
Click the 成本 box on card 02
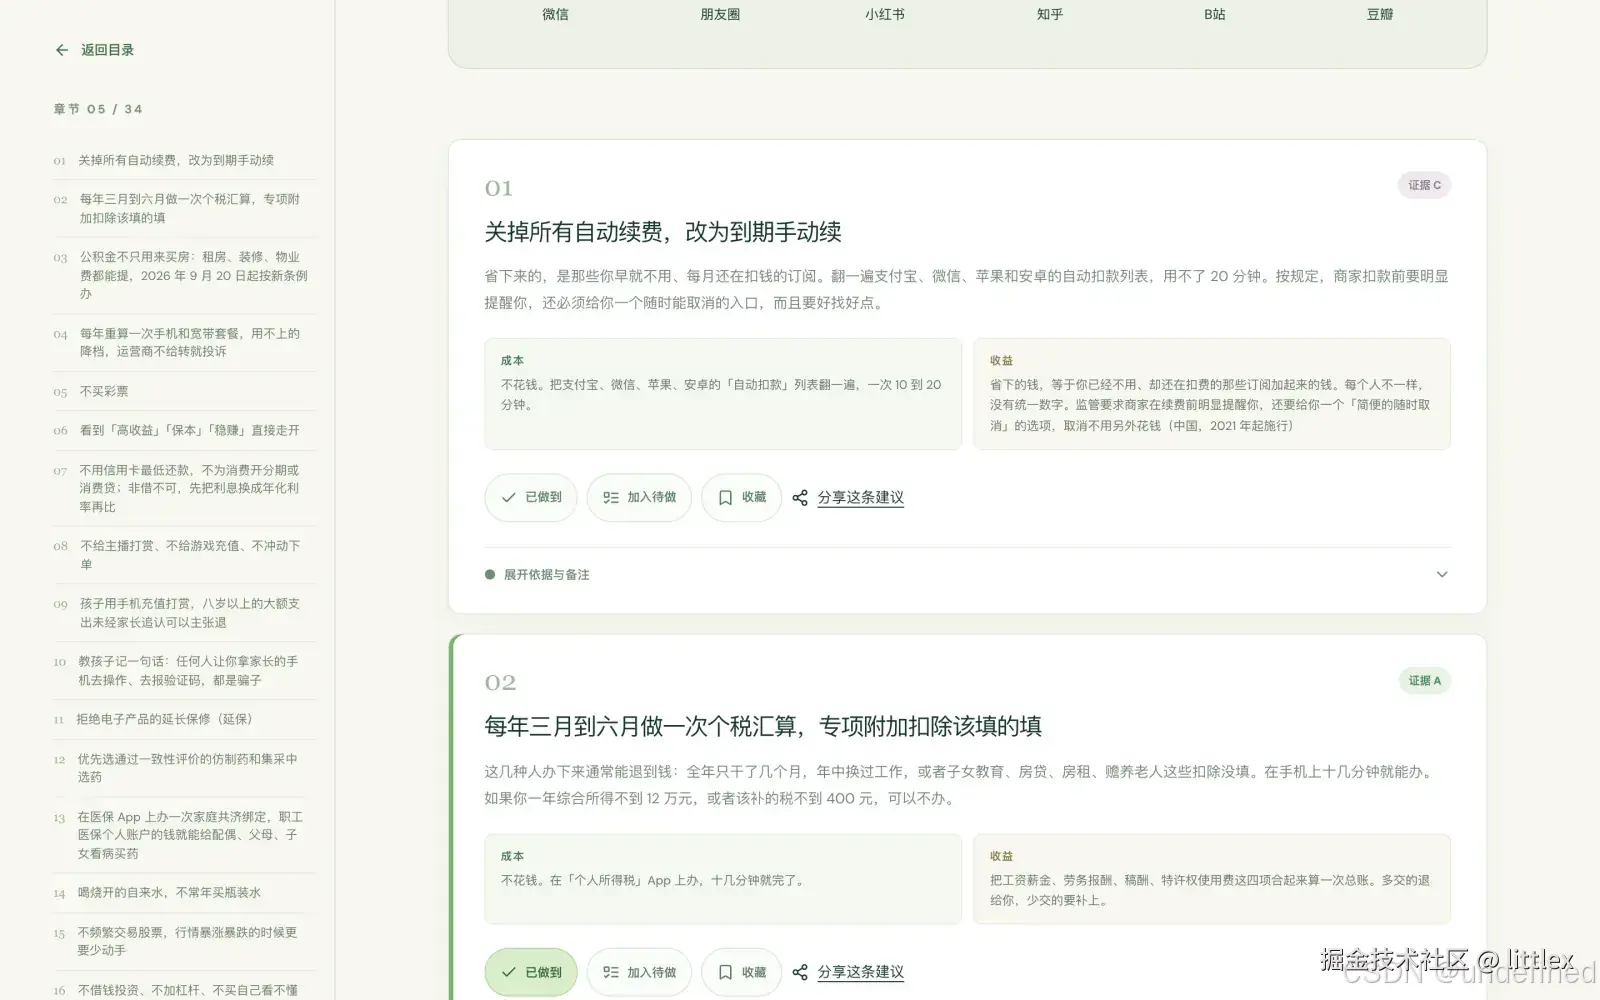pos(723,879)
